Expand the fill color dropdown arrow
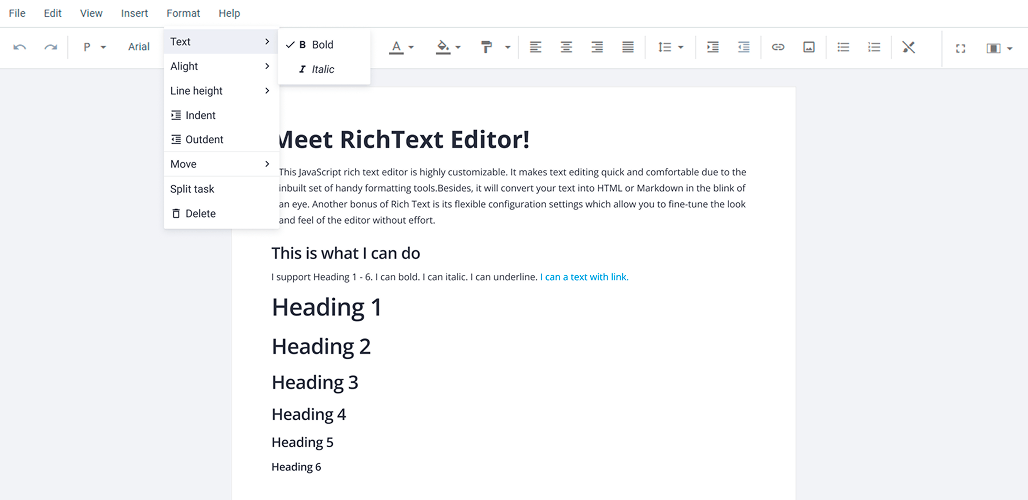Screen dimensions: 1028x500 (458, 48)
